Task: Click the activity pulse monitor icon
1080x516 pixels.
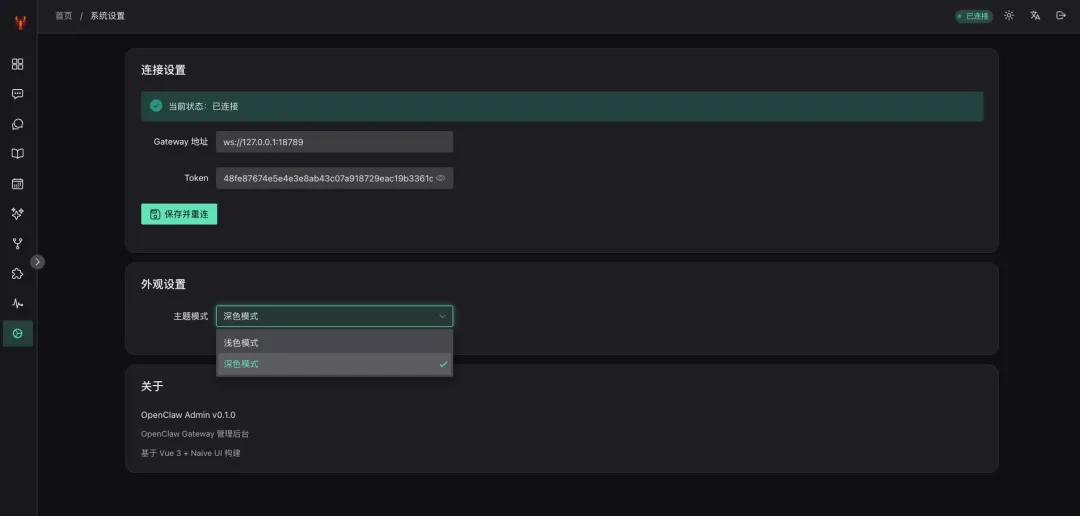Action: tap(17, 303)
